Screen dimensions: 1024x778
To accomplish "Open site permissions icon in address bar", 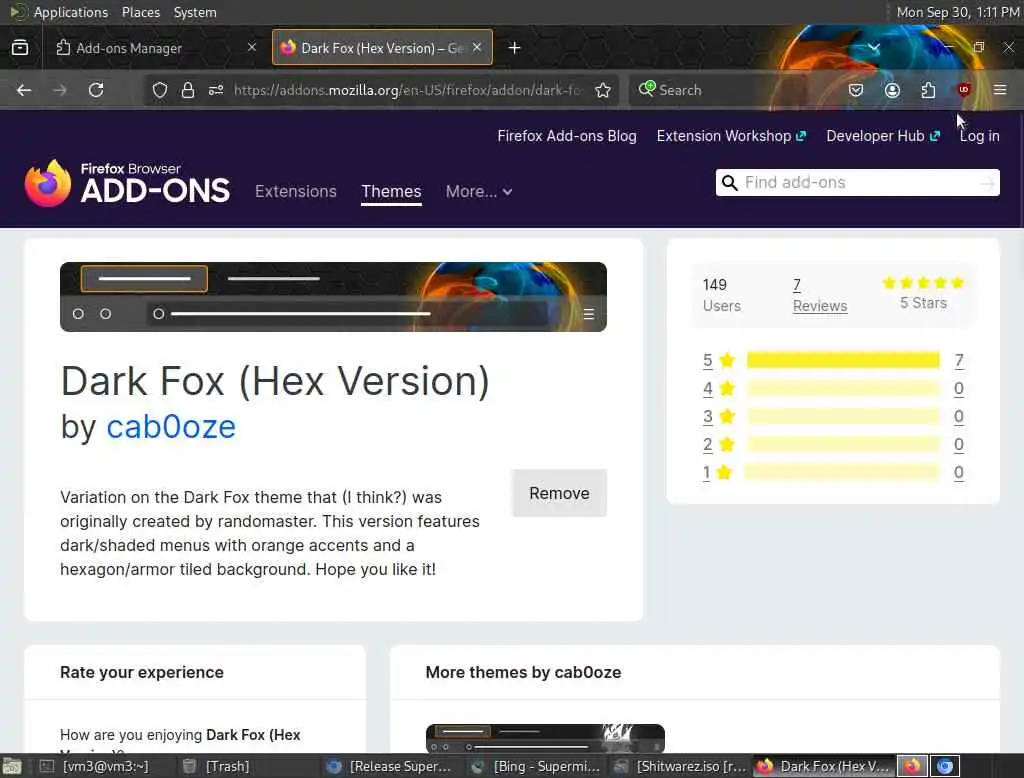I will pyautogui.click(x=216, y=90).
